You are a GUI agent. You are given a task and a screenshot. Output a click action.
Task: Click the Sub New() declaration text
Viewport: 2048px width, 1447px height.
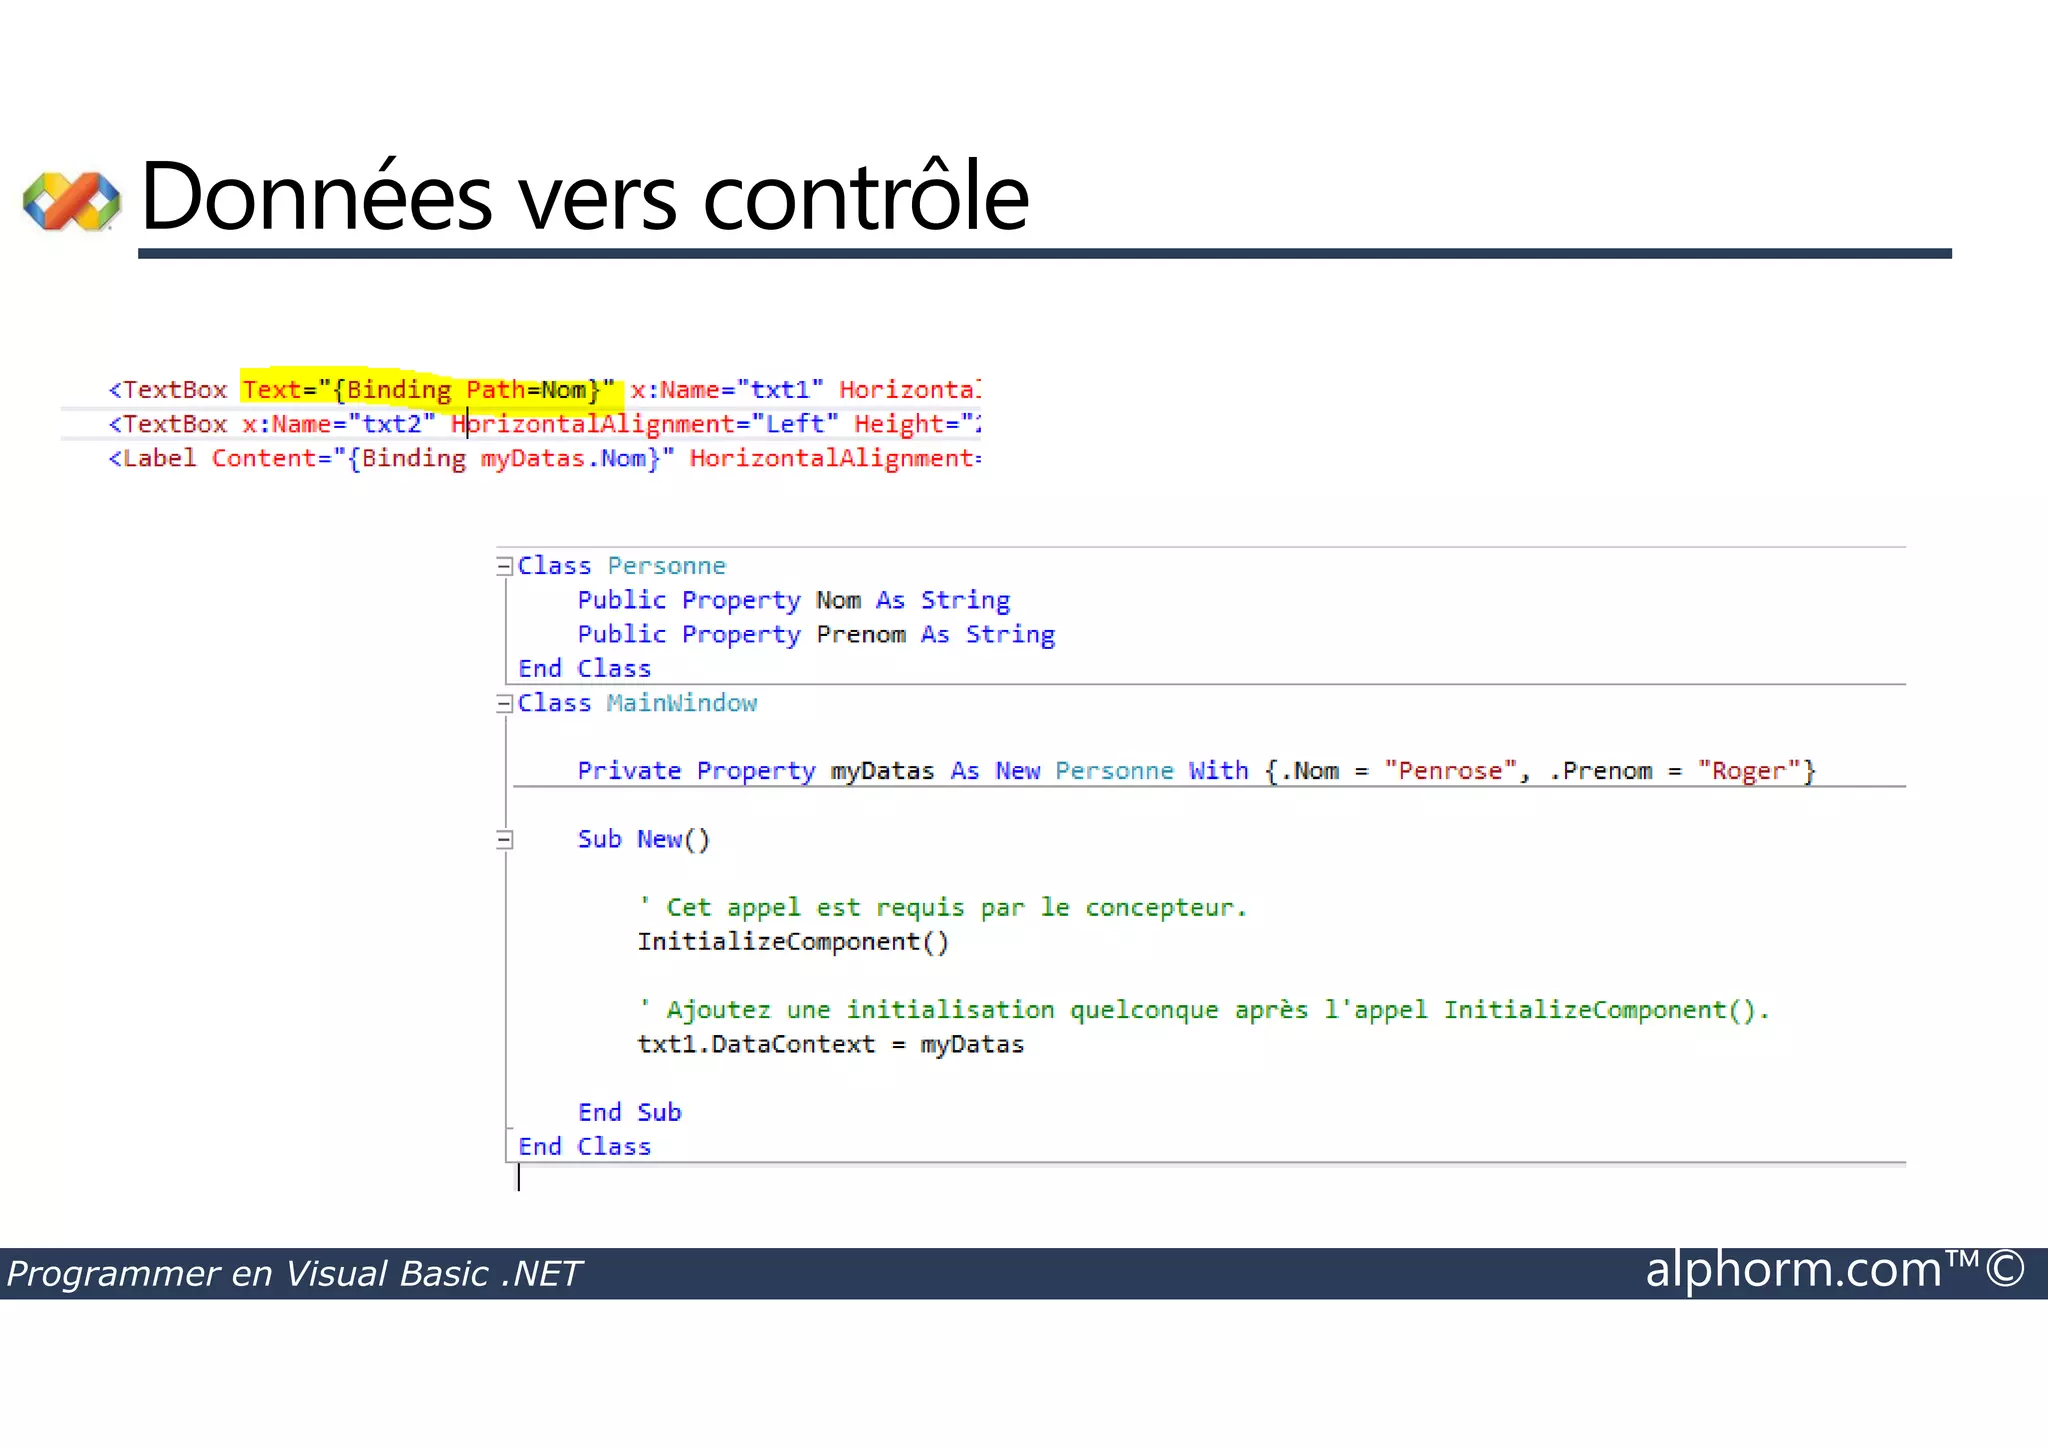(644, 839)
